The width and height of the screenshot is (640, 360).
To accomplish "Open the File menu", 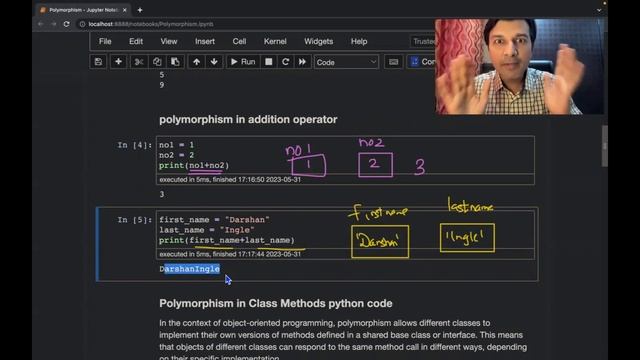I will click(105, 41).
